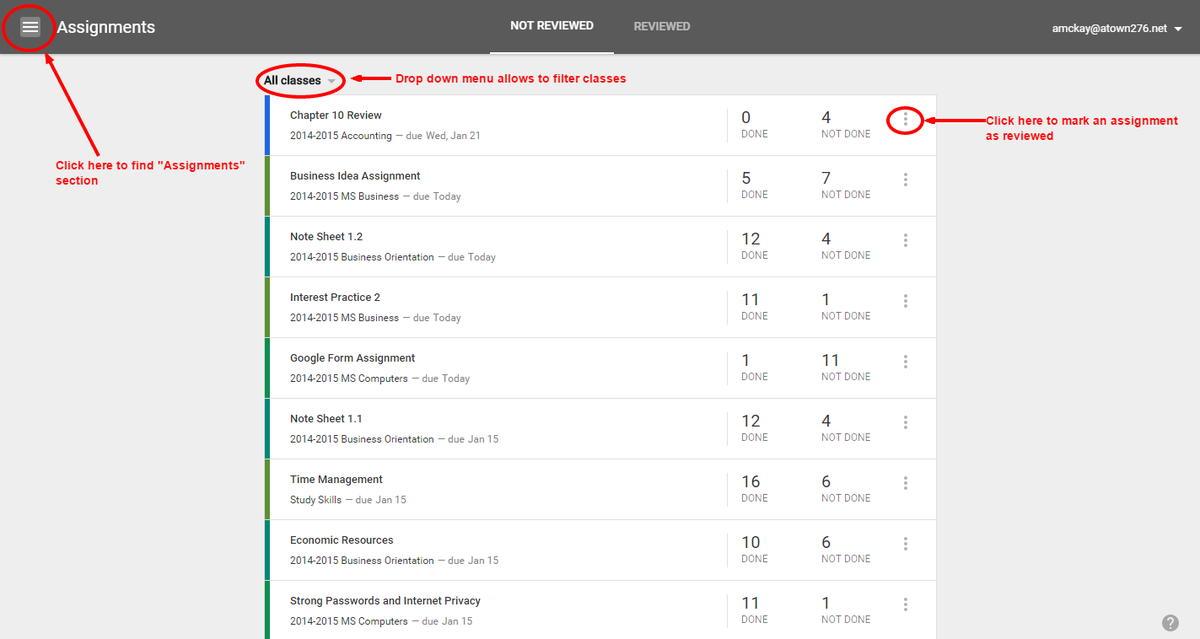The height and width of the screenshot is (639, 1200).
Task: Click the Assignments page title
Action: coord(106,28)
